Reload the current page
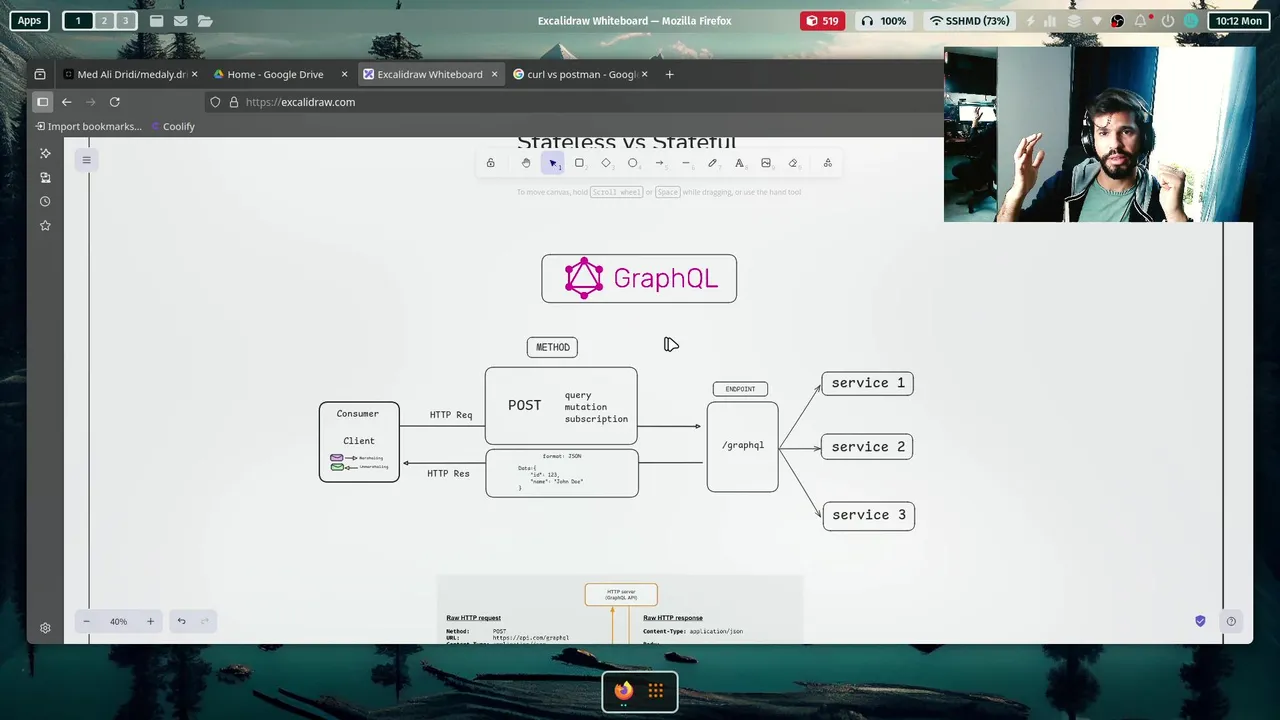This screenshot has height=720, width=1280. tap(114, 102)
